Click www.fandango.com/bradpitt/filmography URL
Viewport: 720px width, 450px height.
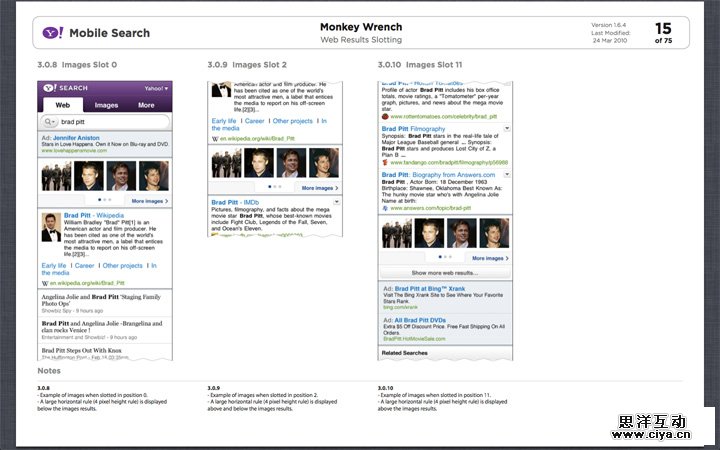(x=449, y=163)
